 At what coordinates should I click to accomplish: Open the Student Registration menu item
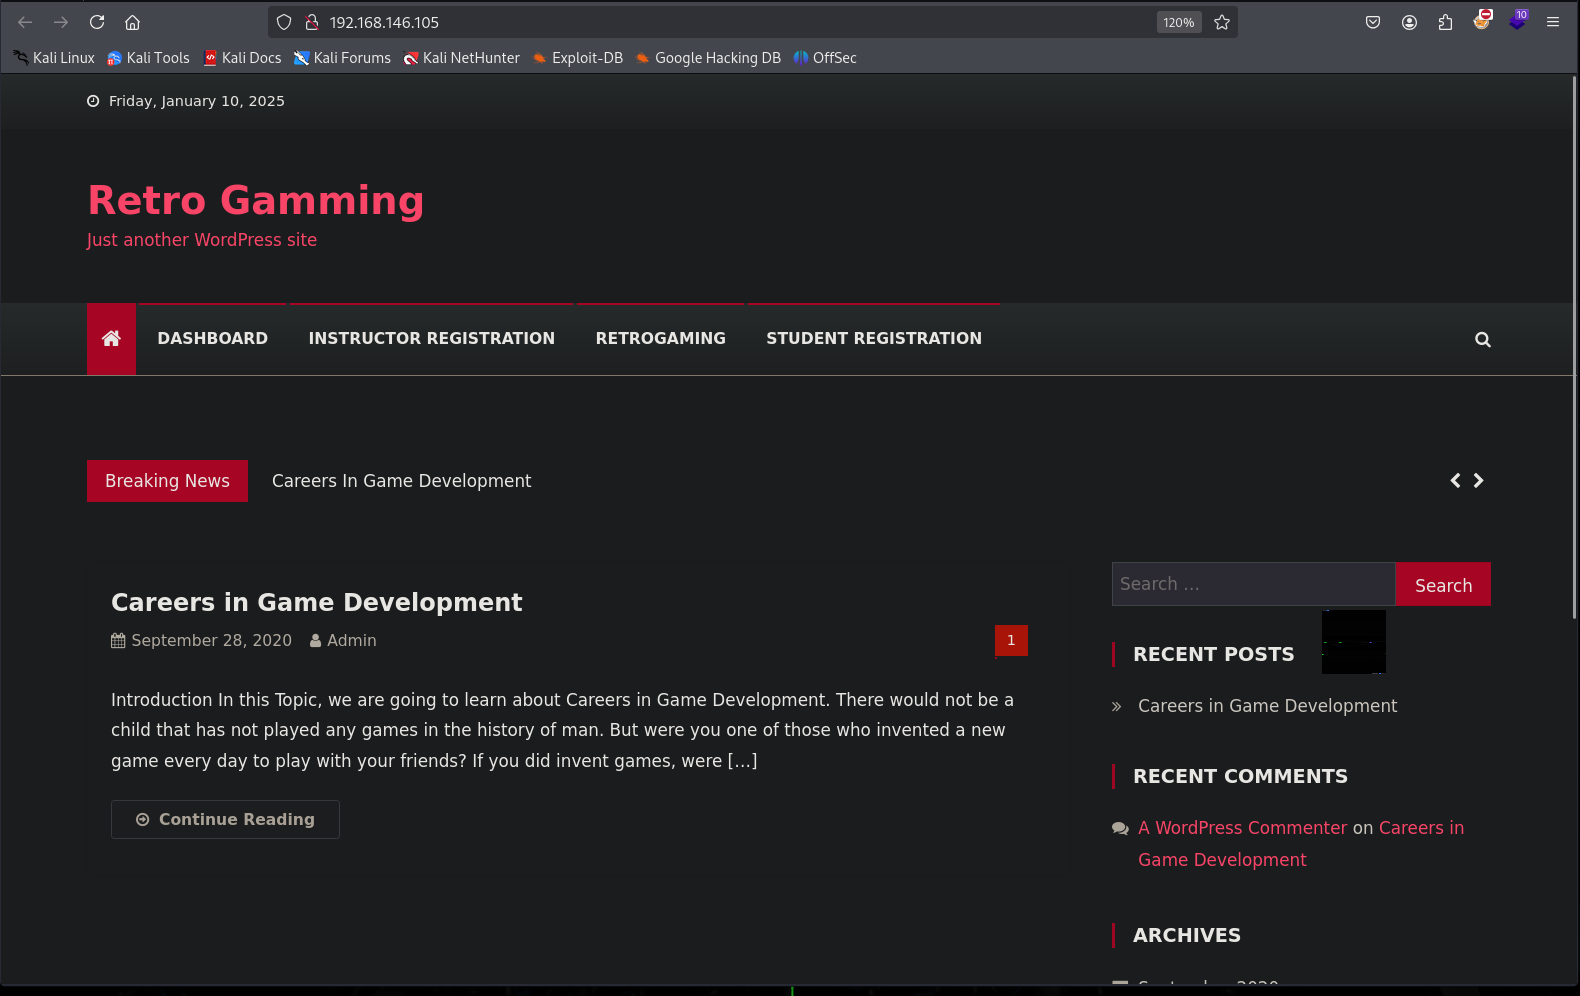pyautogui.click(x=873, y=339)
